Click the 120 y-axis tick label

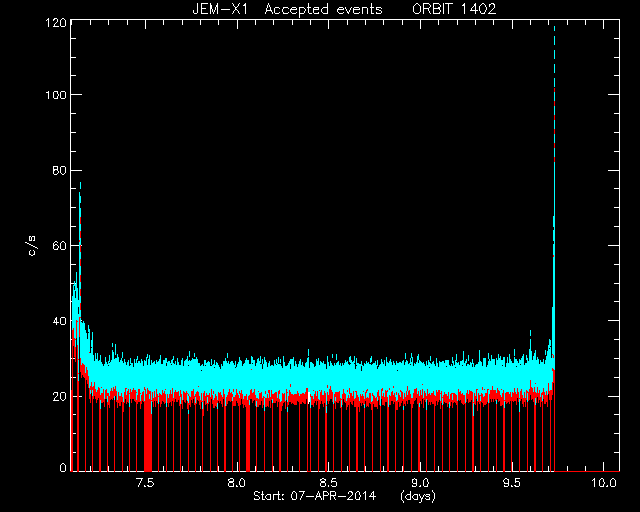(x=56, y=23)
